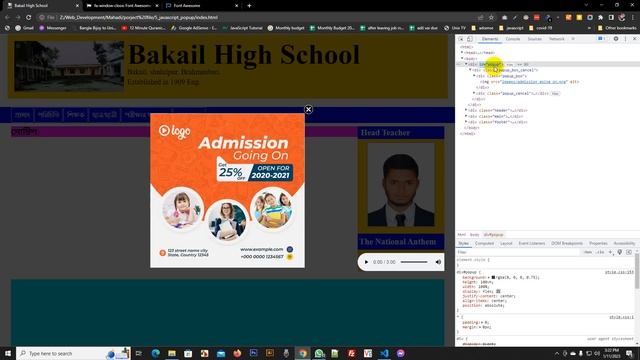This screenshot has height=360, width=640.
Task: Open the DevTools issues counter badge
Action: click(602, 39)
